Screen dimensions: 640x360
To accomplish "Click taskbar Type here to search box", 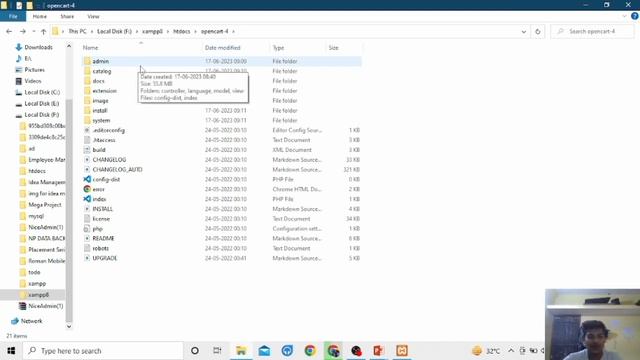I will pos(103,351).
